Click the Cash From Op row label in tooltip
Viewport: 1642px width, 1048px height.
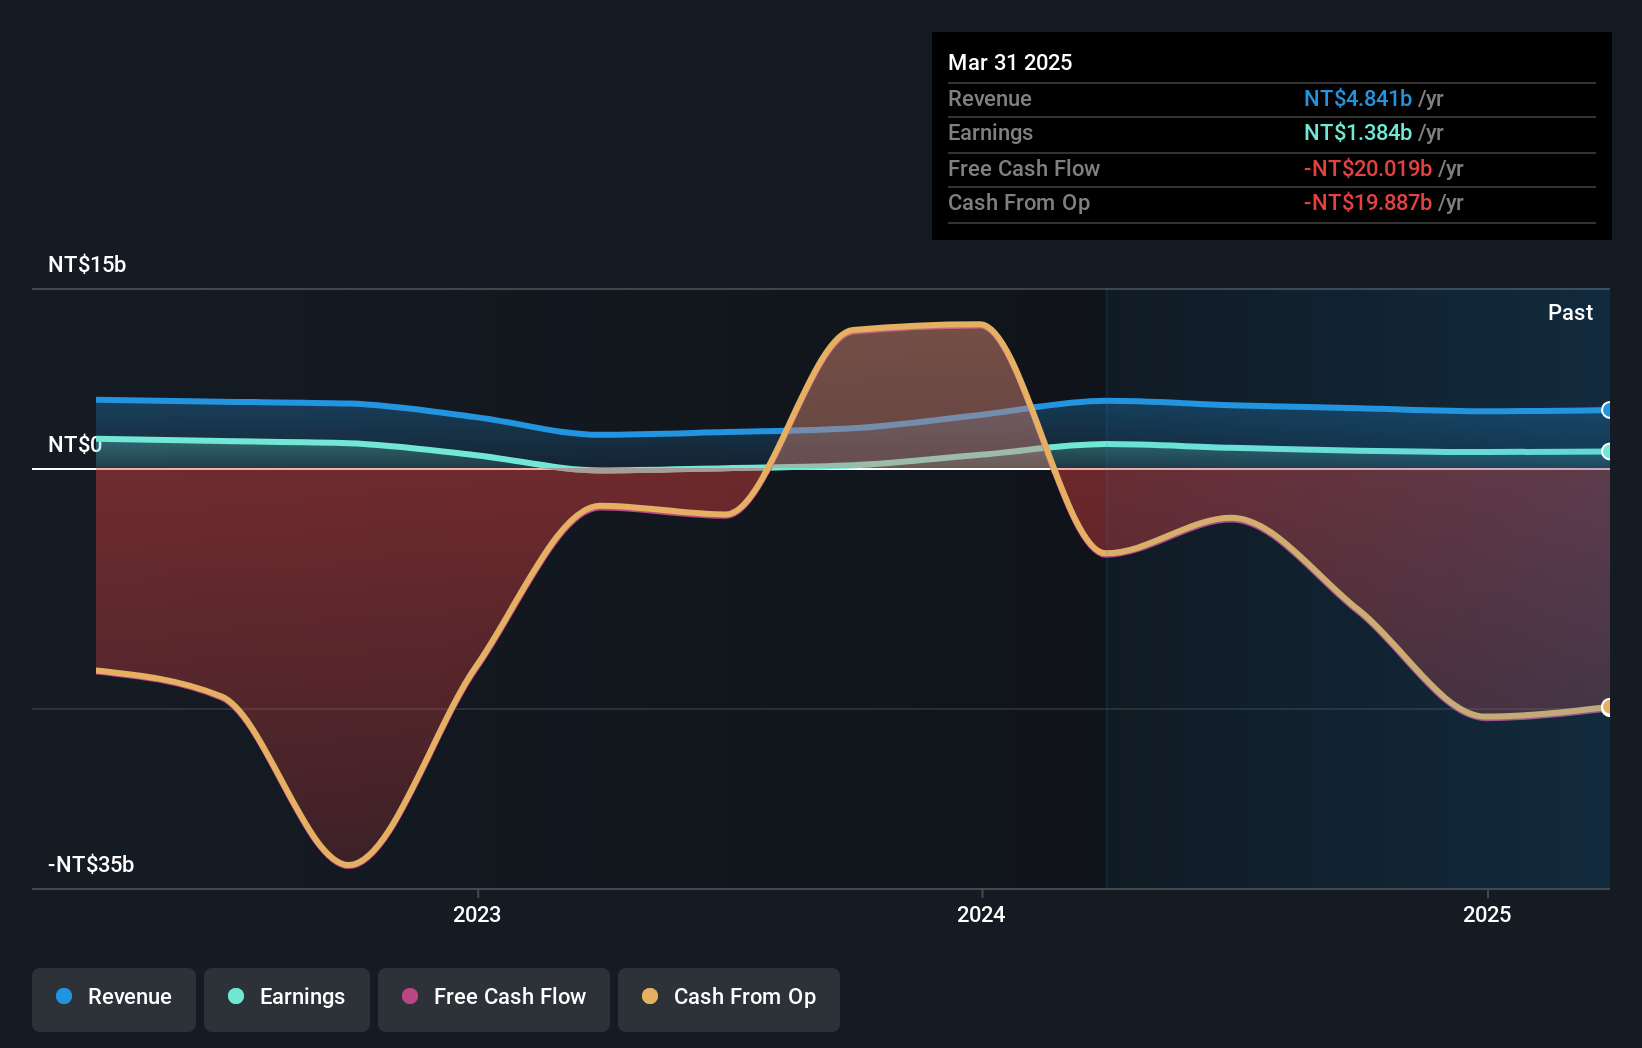click(1019, 202)
